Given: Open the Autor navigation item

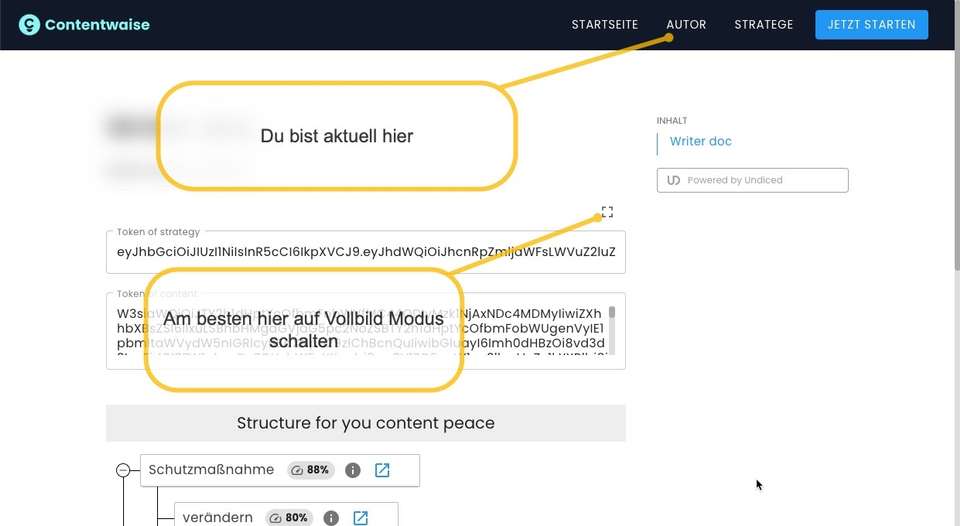Looking at the screenshot, I should point(686,25).
